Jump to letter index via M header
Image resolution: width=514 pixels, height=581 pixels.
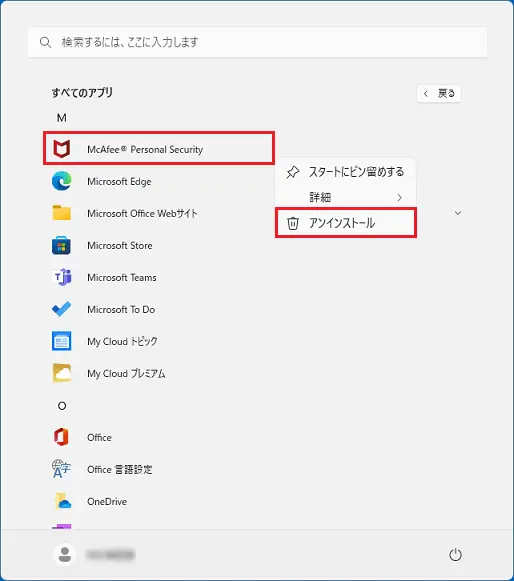[x=62, y=118]
